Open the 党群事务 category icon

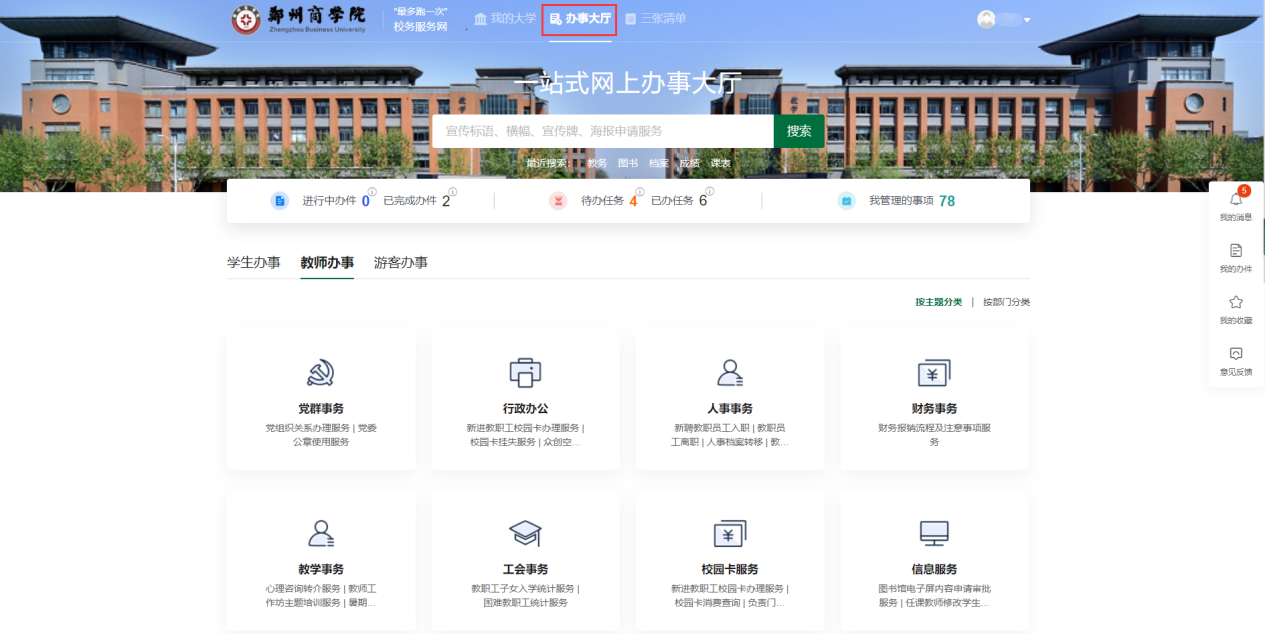click(320, 373)
